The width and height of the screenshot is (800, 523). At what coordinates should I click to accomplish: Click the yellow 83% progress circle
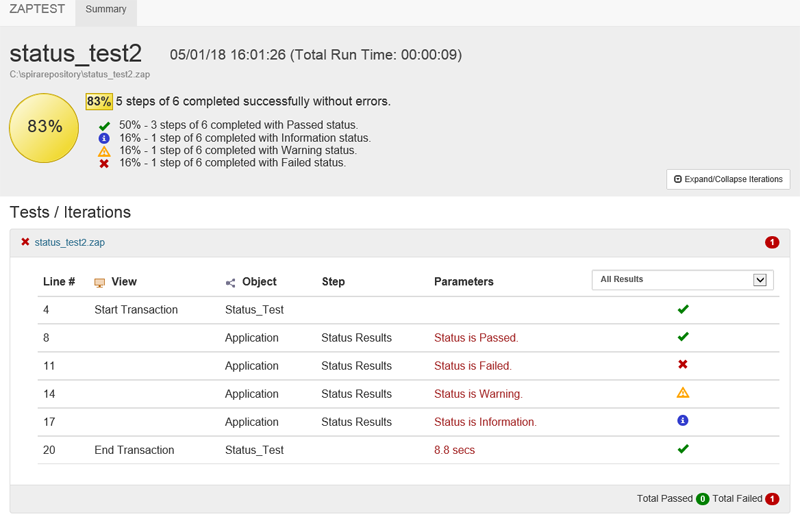coord(44,127)
